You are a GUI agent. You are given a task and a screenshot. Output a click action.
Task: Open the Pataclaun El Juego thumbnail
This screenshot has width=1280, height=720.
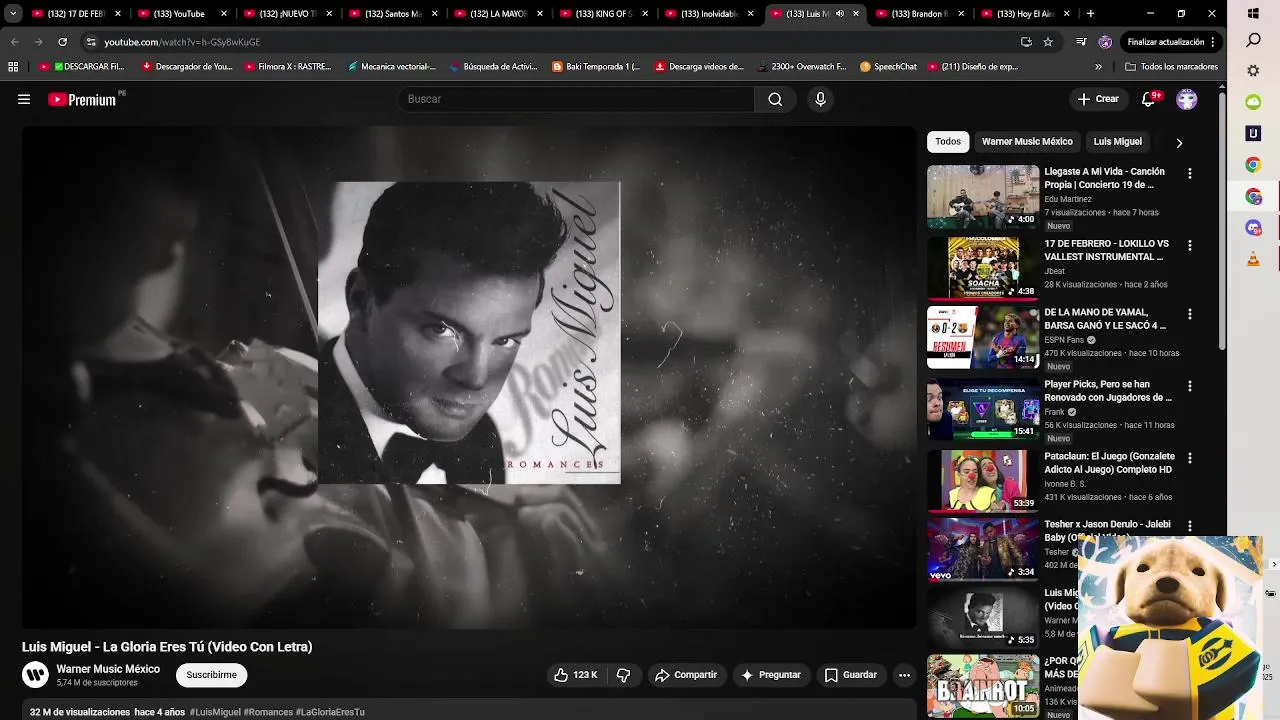(x=983, y=481)
